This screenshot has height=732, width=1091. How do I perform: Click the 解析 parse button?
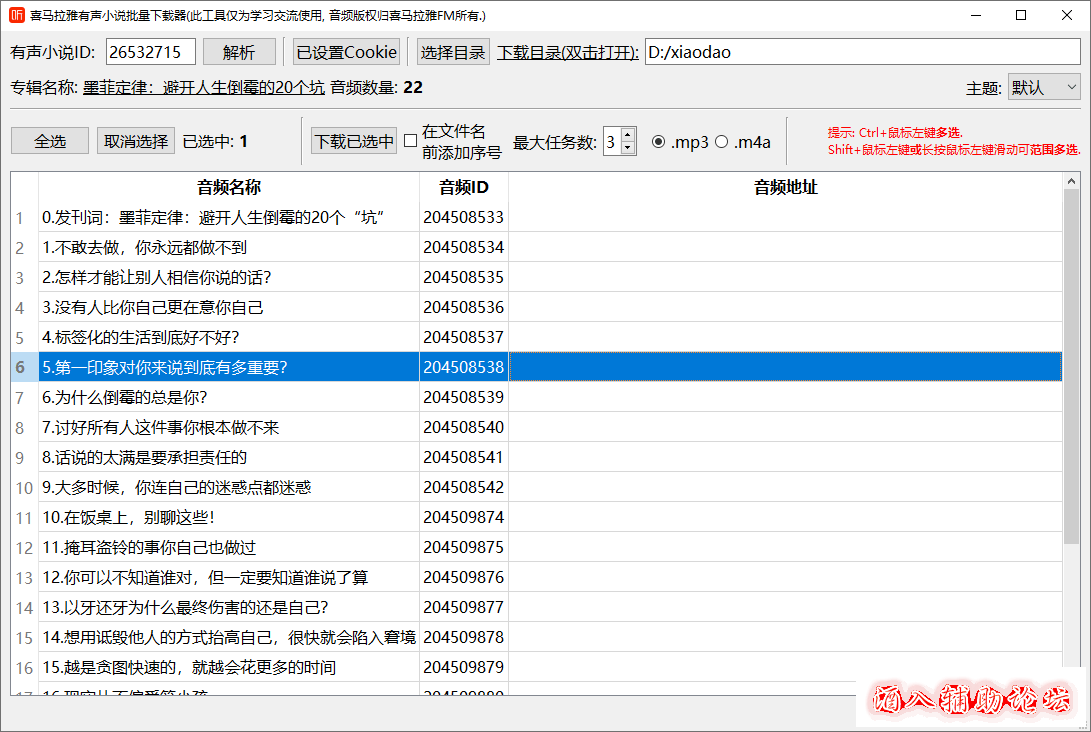(239, 52)
